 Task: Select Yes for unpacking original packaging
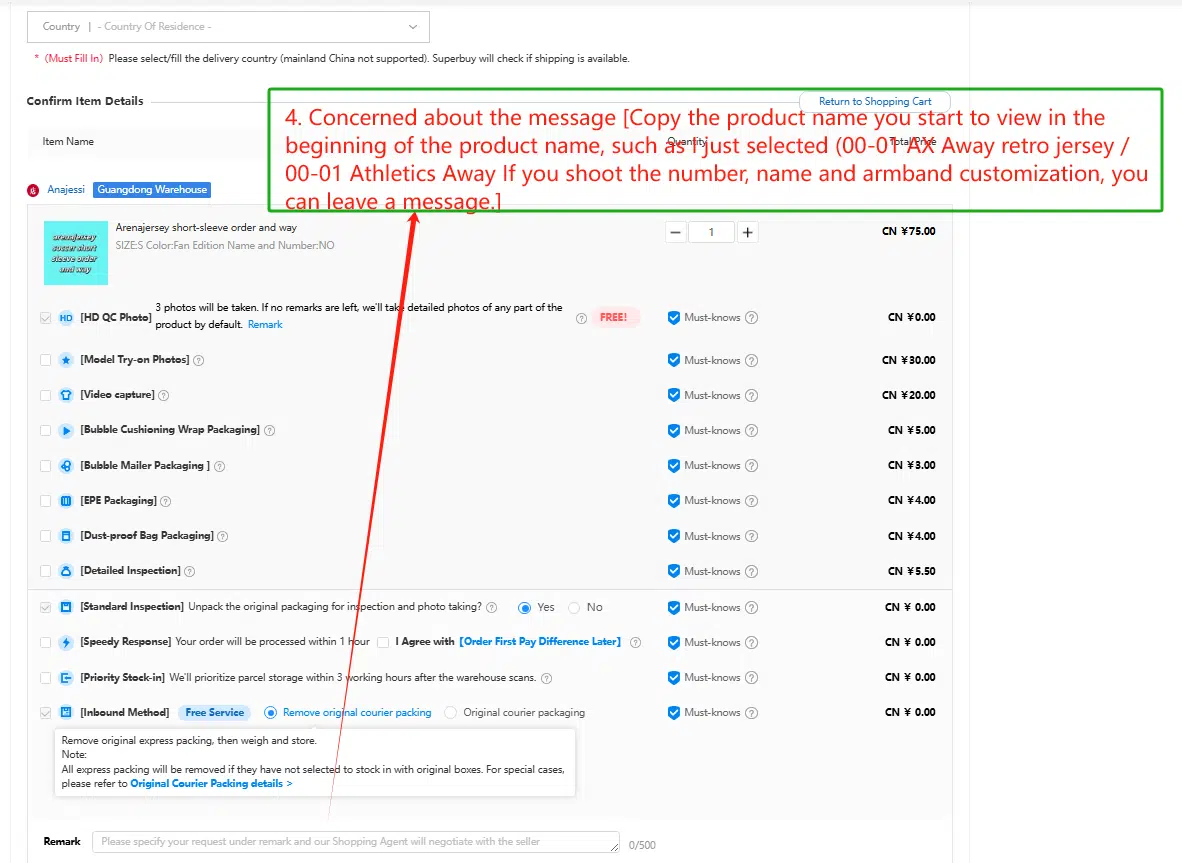click(525, 607)
